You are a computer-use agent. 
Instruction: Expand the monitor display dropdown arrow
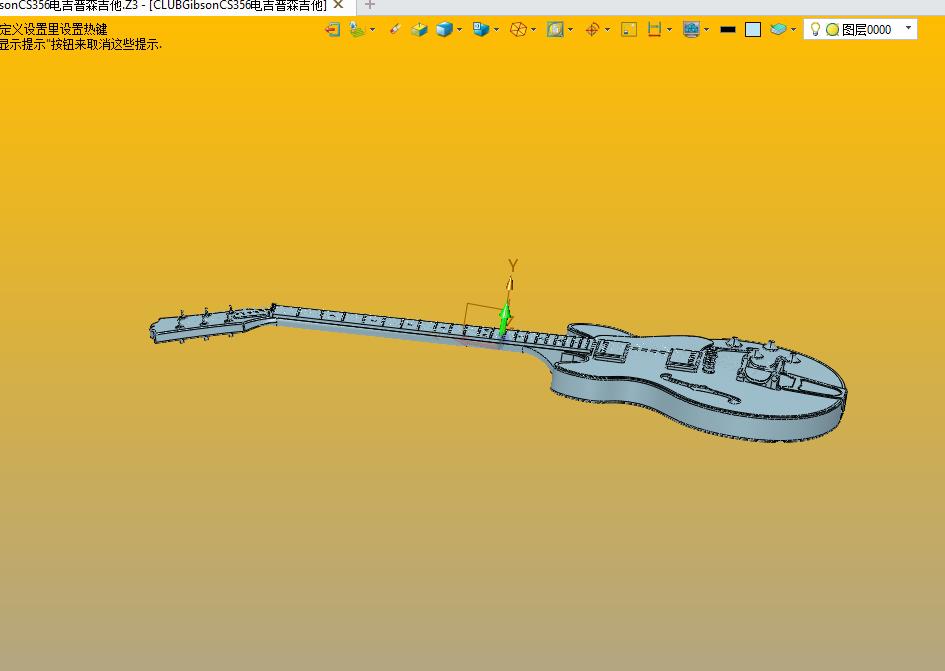[x=706, y=29]
